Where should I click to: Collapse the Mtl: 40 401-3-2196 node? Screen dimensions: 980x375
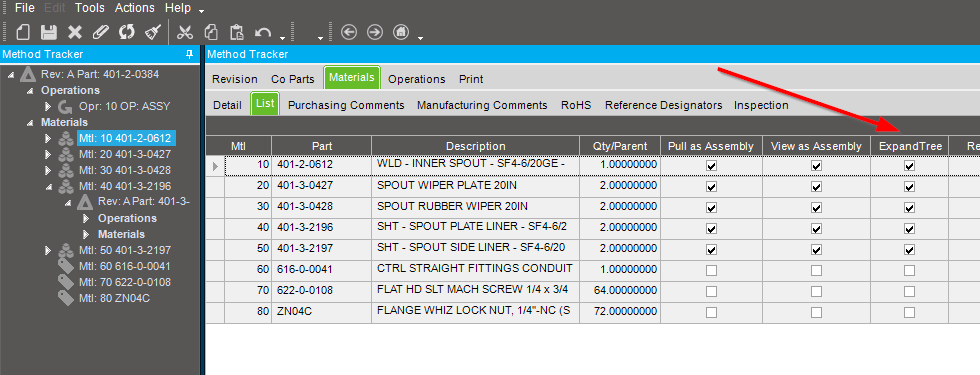(49, 187)
